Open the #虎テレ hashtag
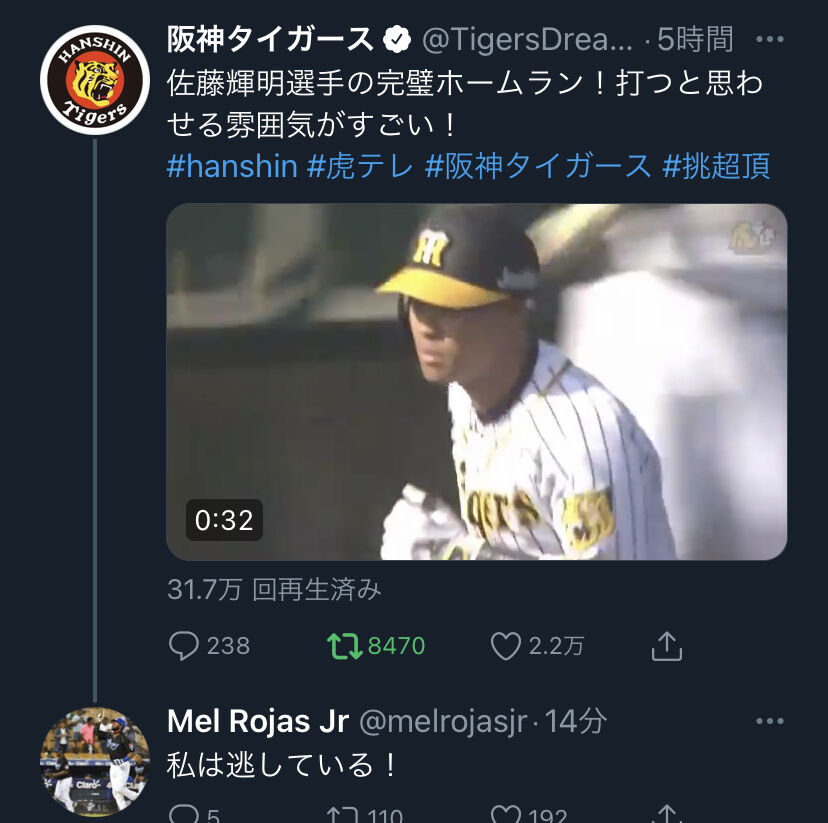Image resolution: width=828 pixels, height=823 pixels. coord(360,166)
